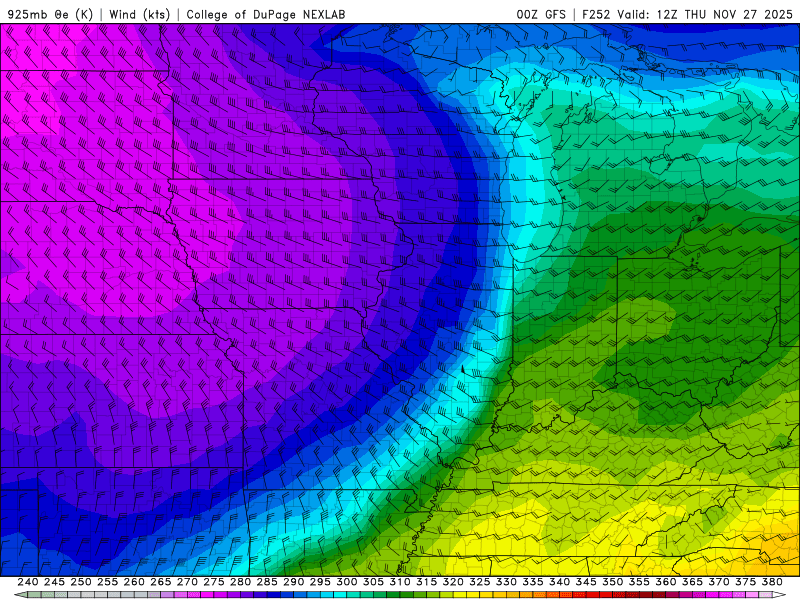Click the 260 value on the color scale
Screen dimensions: 800x600
pyautogui.click(x=134, y=582)
